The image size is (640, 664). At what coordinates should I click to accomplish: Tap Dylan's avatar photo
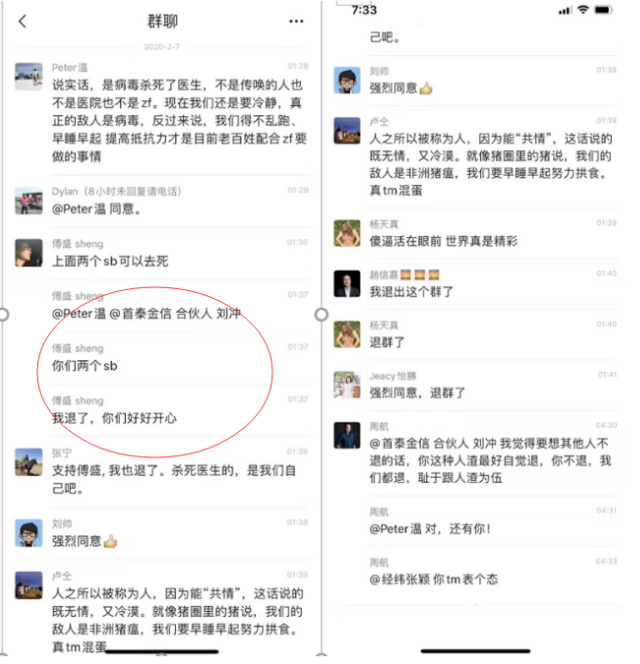(x=29, y=201)
